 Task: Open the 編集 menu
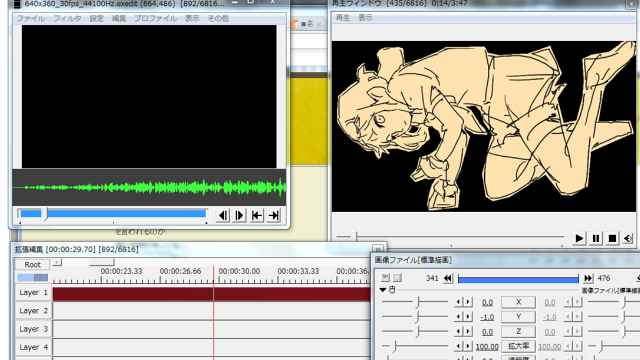tap(119, 18)
